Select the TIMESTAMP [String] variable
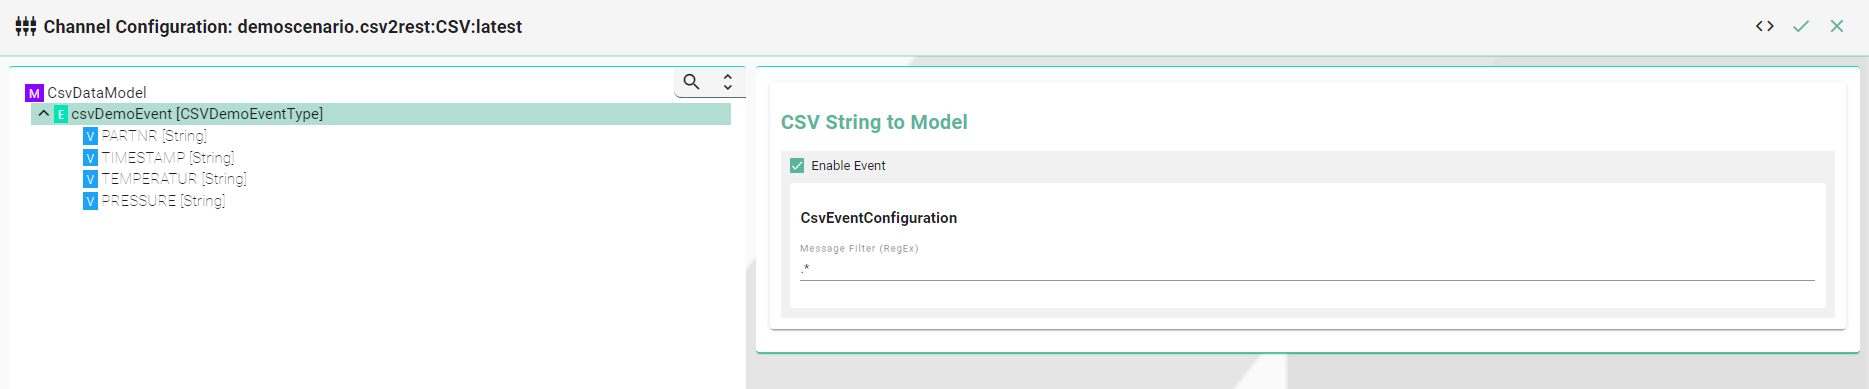Viewport: 1869px width, 389px height. point(168,158)
